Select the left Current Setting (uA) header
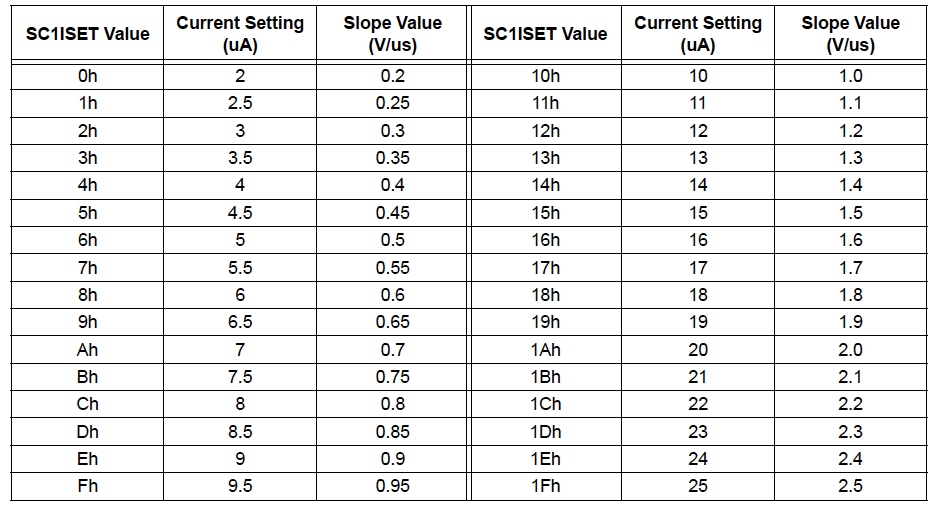 (x=239, y=34)
